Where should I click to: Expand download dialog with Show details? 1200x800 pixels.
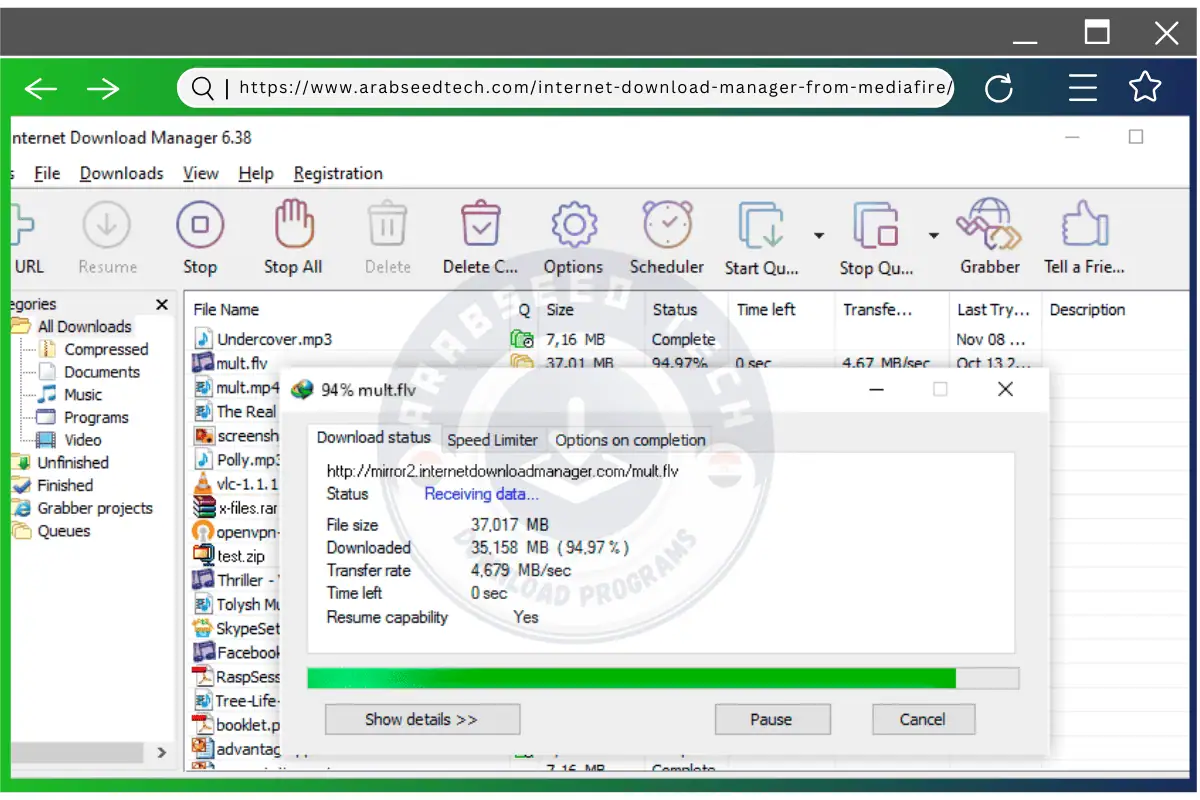[x=422, y=719]
